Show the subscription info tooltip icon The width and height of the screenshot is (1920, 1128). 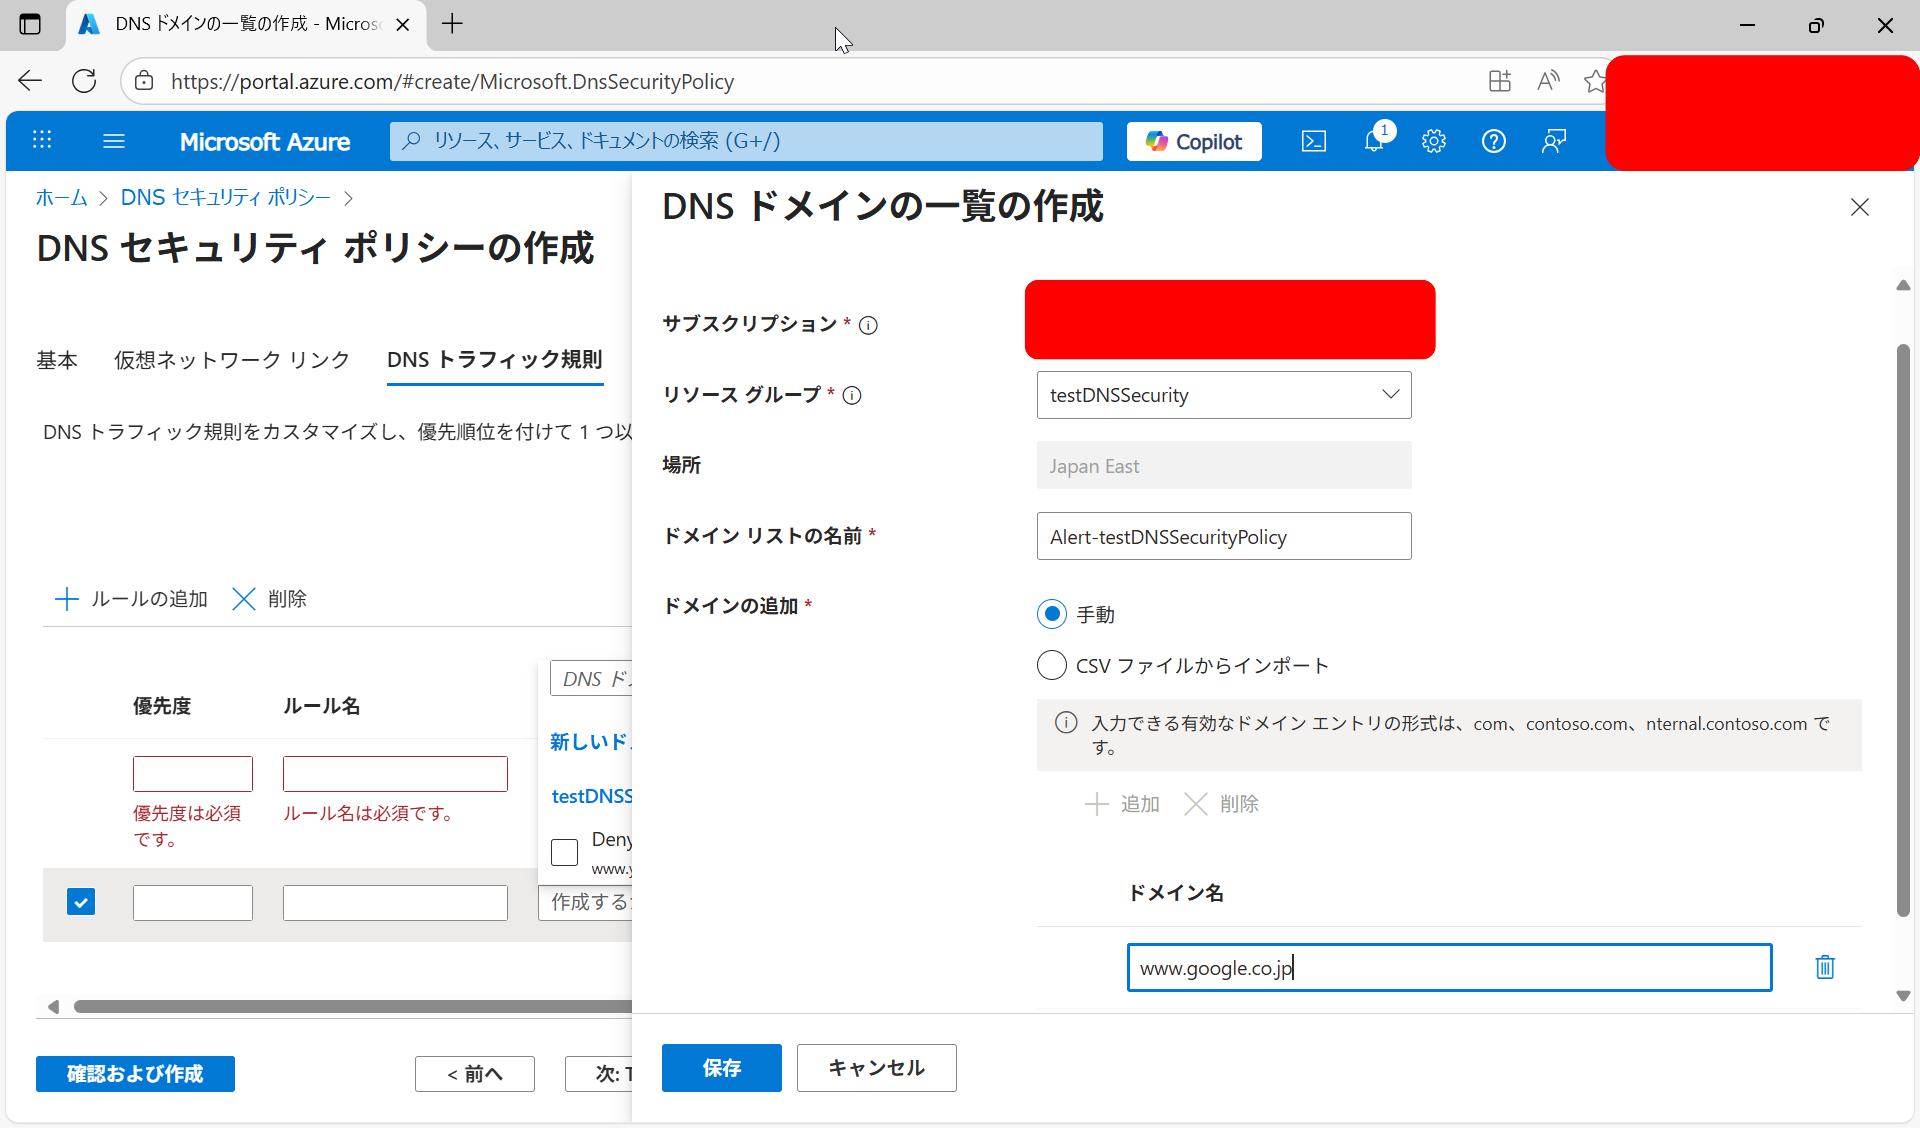[868, 325]
